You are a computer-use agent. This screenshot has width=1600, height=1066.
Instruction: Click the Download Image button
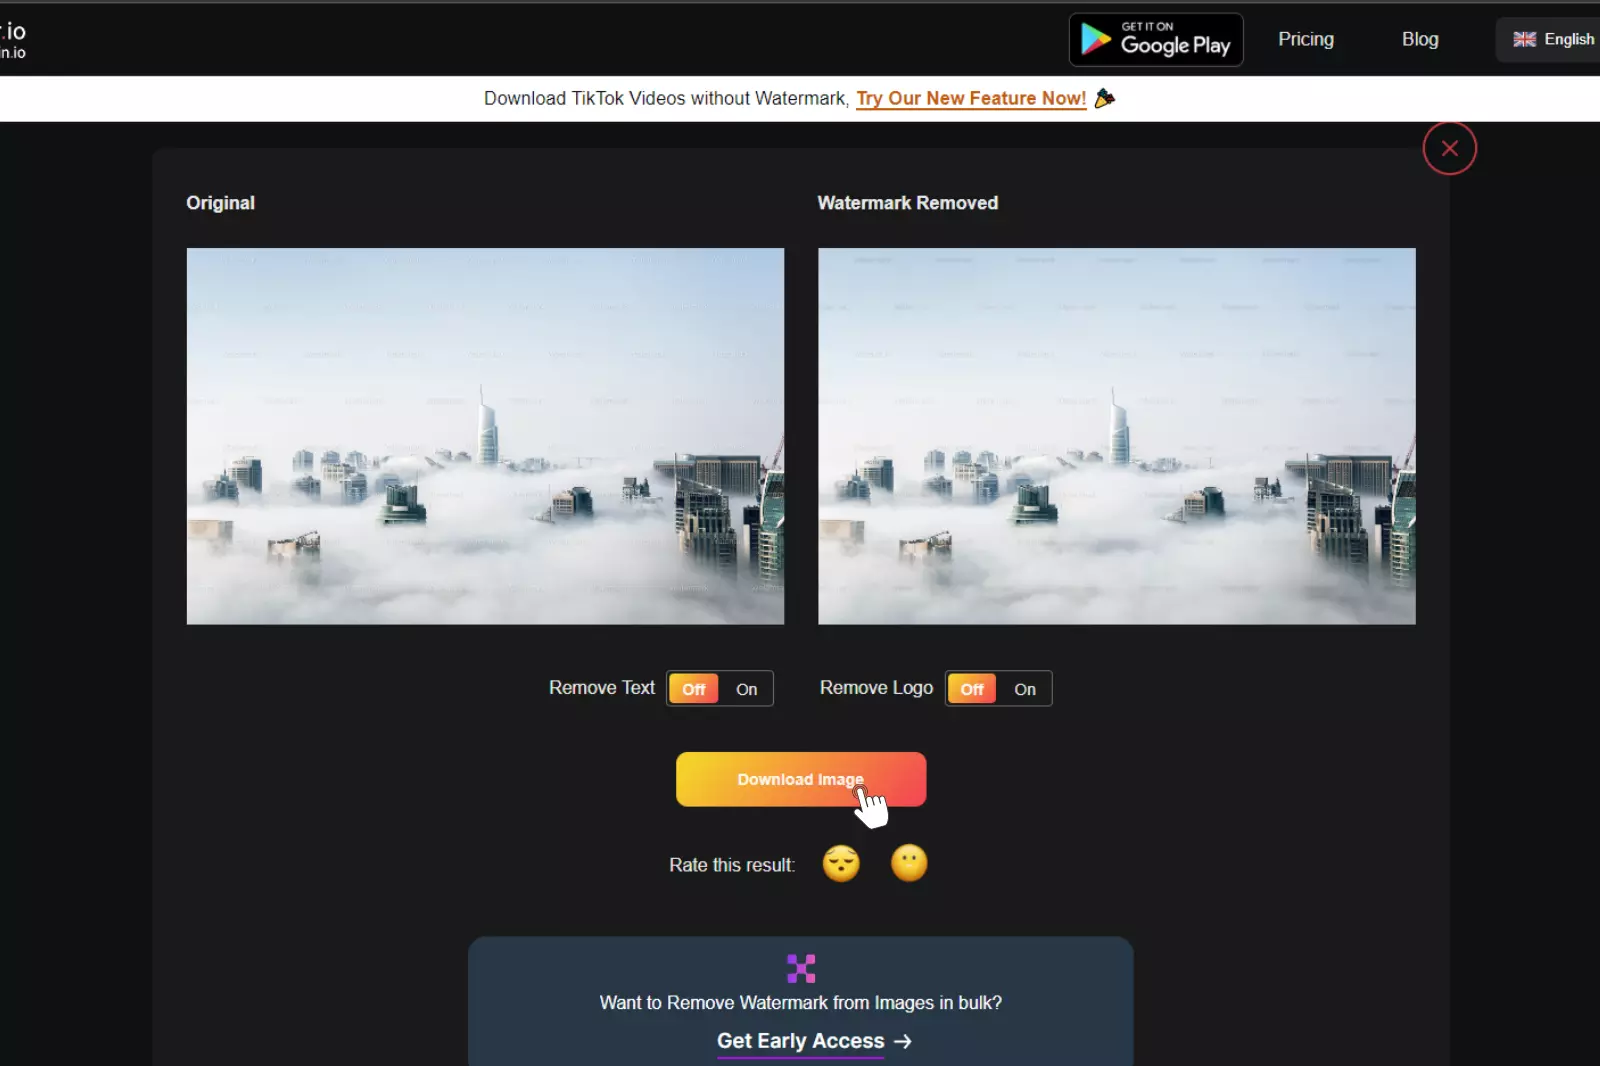800,779
